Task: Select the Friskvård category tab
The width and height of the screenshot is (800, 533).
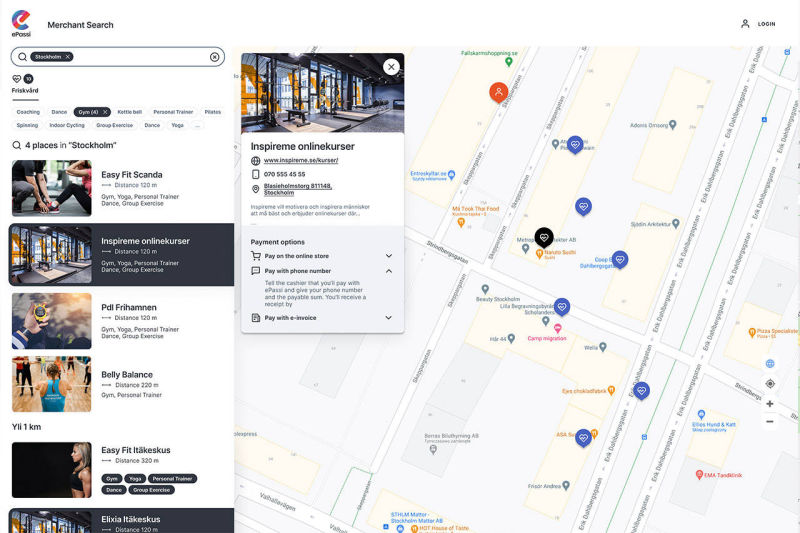Action: pyautogui.click(x=25, y=84)
